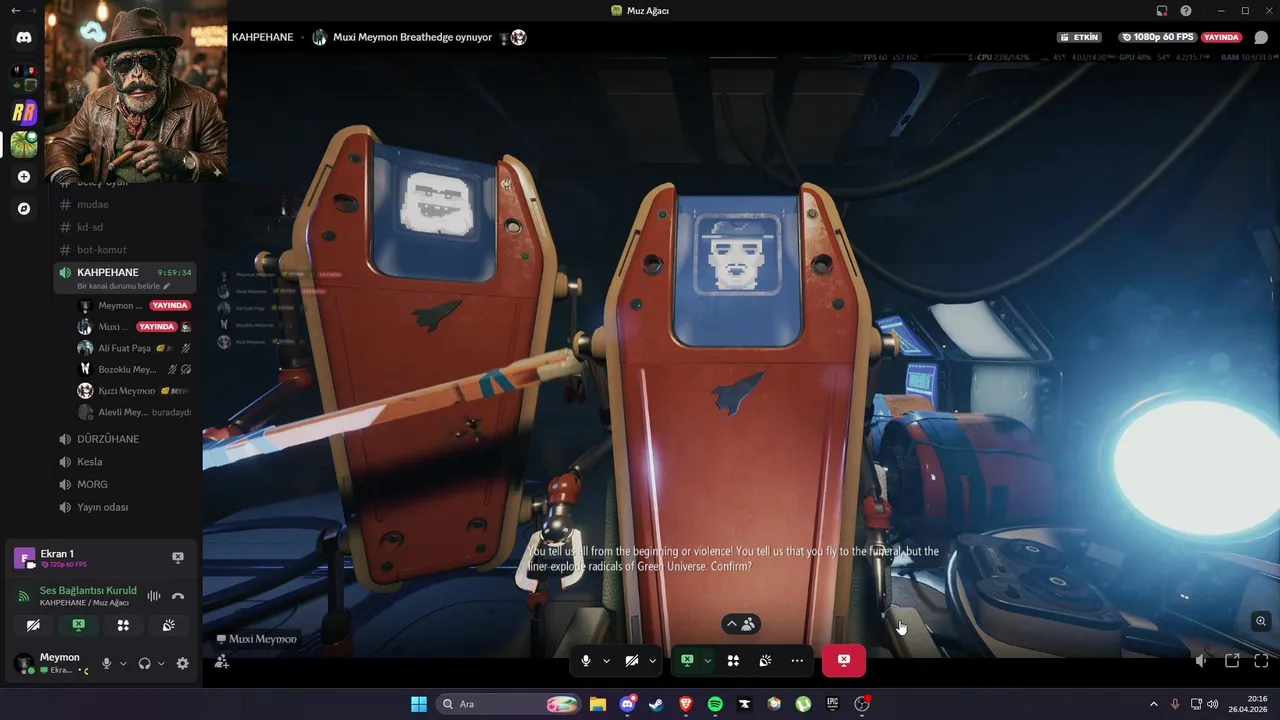This screenshot has width=1280, height=720.
Task: Show participants with the chevron people pill
Action: pyautogui.click(x=741, y=624)
